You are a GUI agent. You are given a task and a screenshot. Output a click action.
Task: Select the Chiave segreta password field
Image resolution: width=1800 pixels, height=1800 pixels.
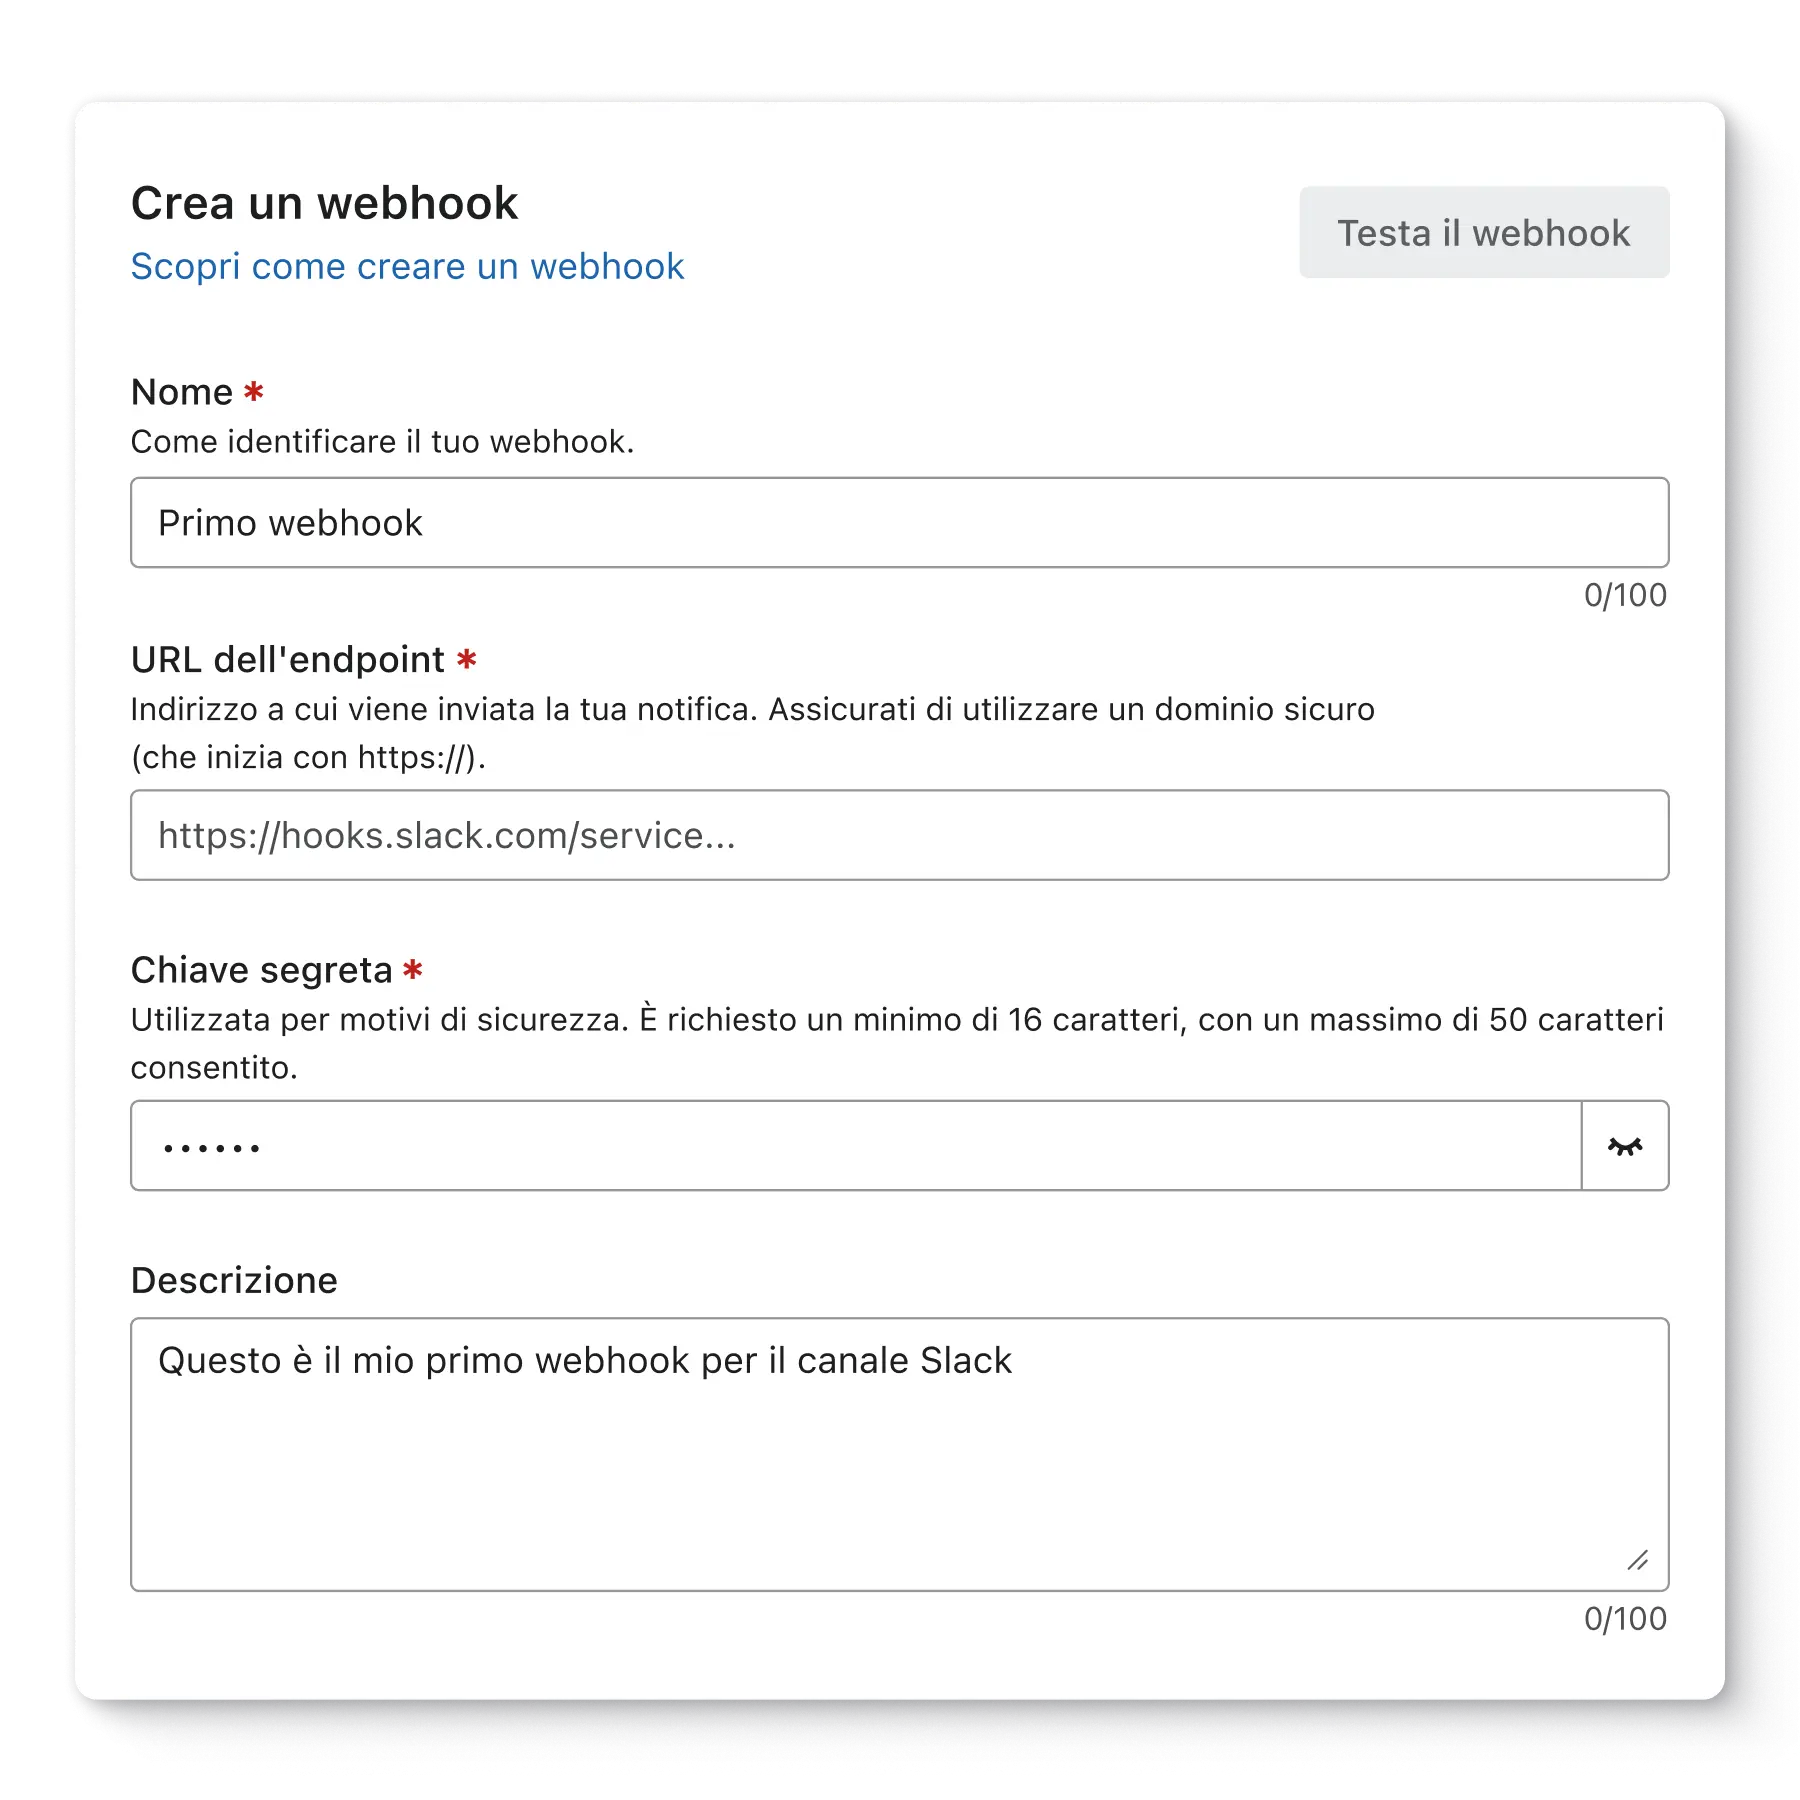pyautogui.click(x=856, y=1146)
